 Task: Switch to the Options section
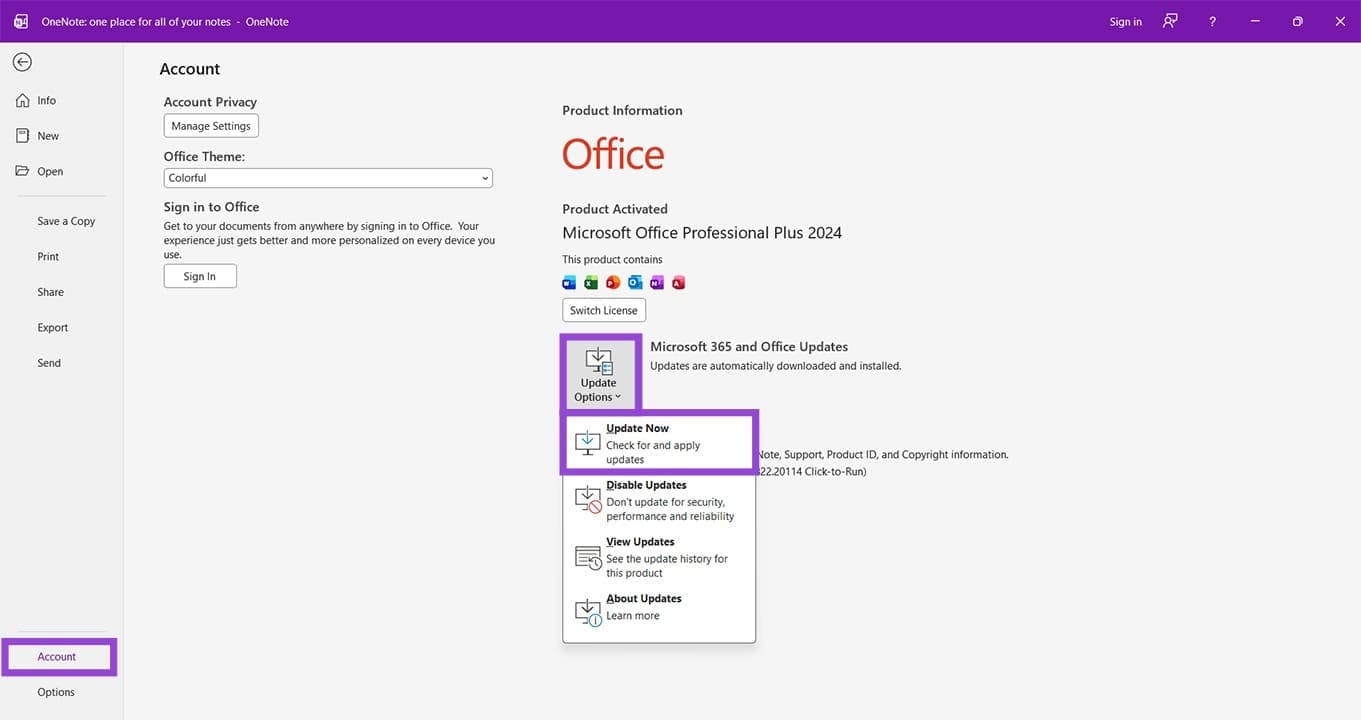coord(55,691)
